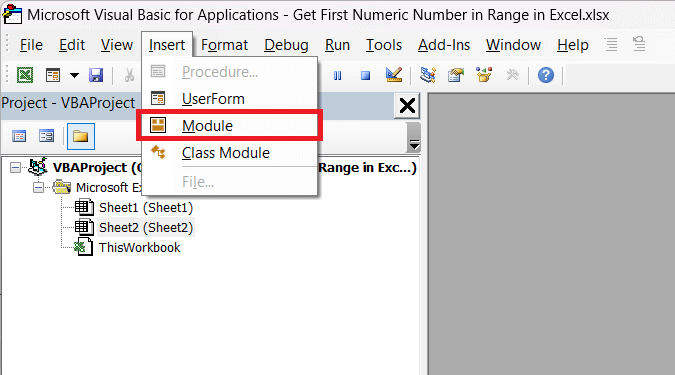Viewport: 675px width, 375px height.
Task: Choose UserForm from Insert menu
Action: pos(230,99)
